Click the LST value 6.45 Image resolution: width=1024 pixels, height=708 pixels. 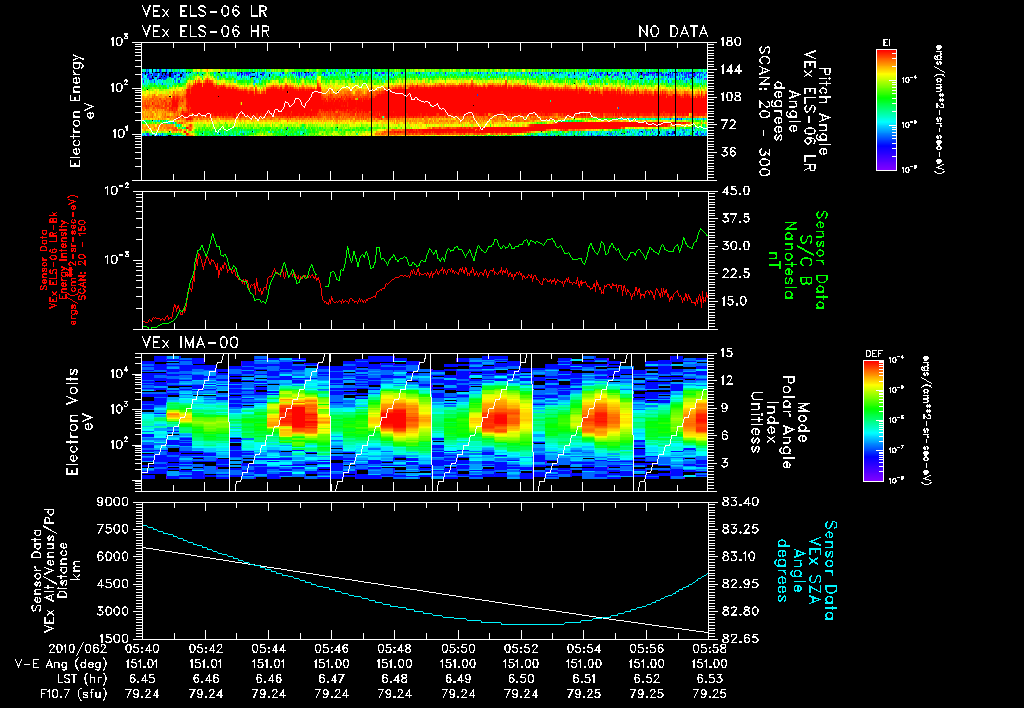click(142, 679)
